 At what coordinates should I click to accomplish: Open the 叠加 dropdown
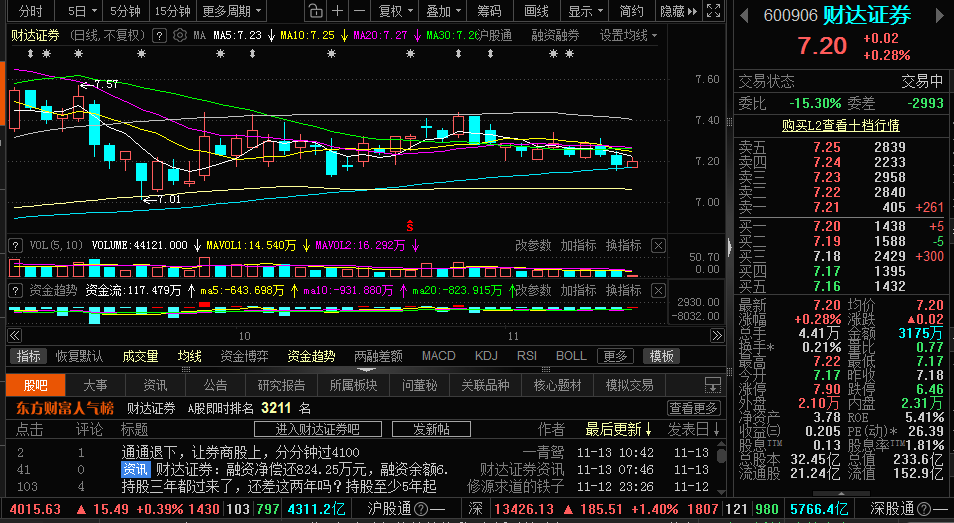click(444, 11)
